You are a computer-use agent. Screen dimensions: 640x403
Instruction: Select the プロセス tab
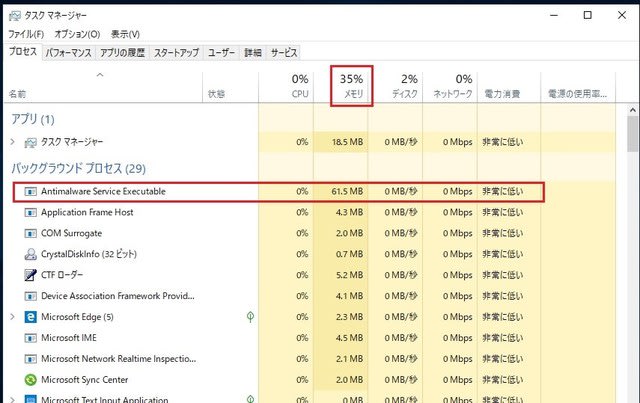(x=23, y=52)
